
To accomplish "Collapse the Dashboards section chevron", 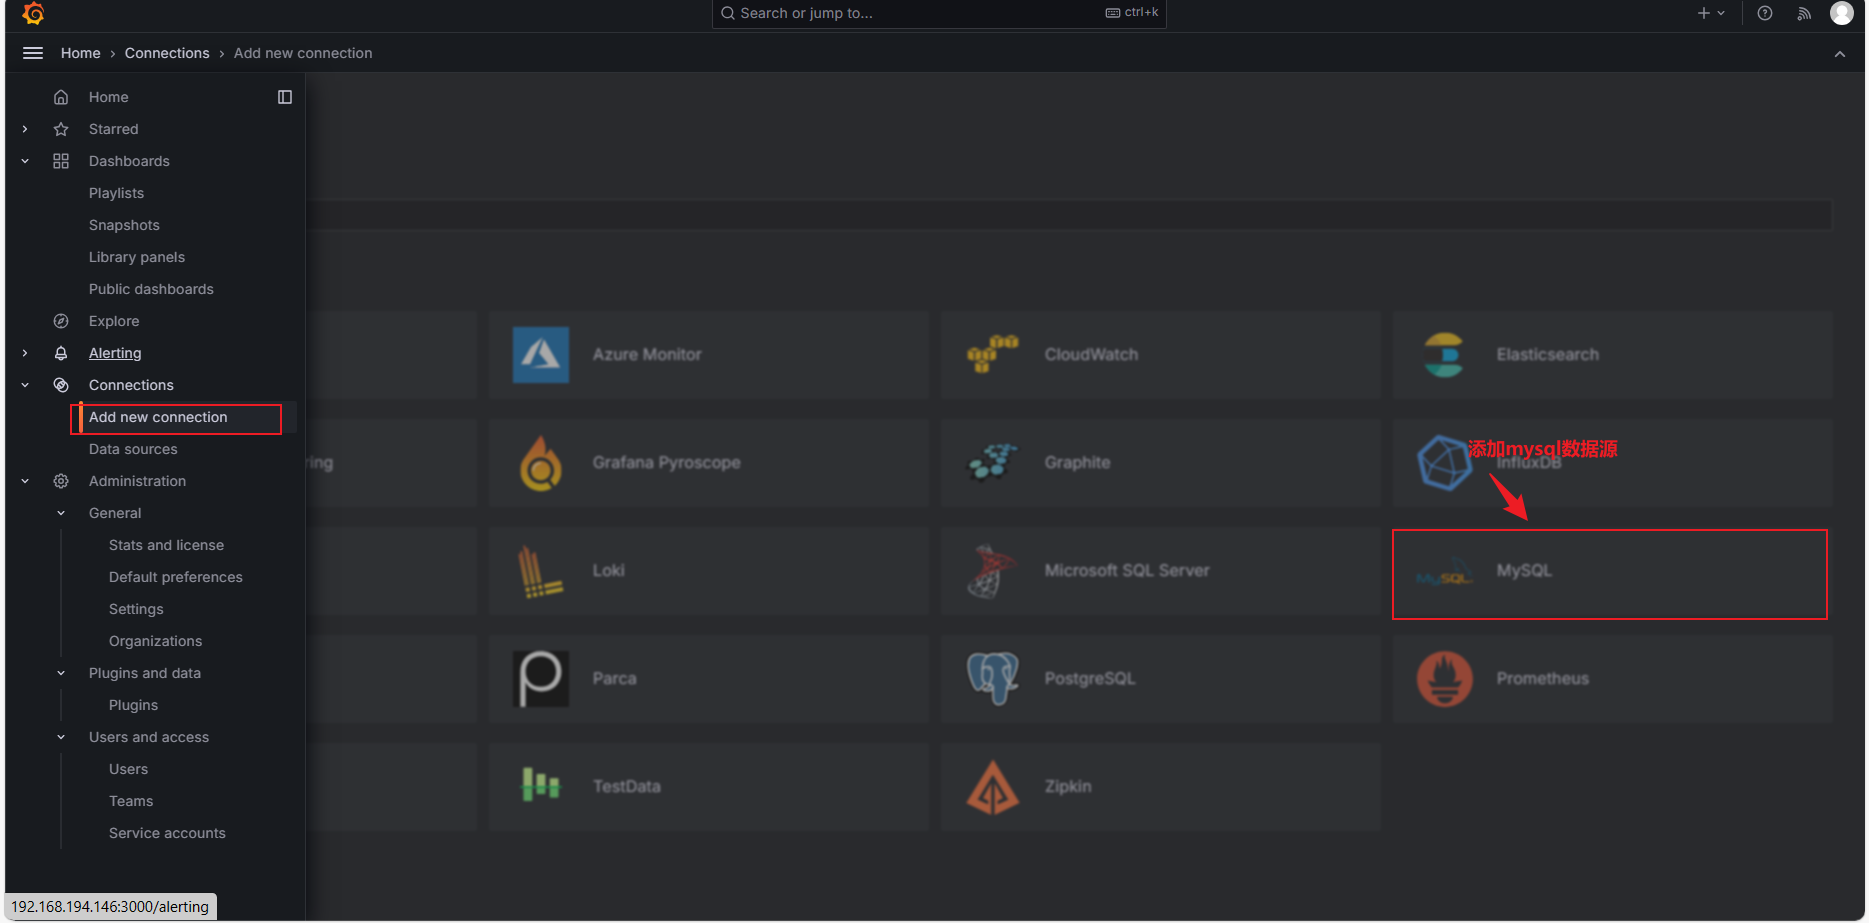I will (25, 161).
